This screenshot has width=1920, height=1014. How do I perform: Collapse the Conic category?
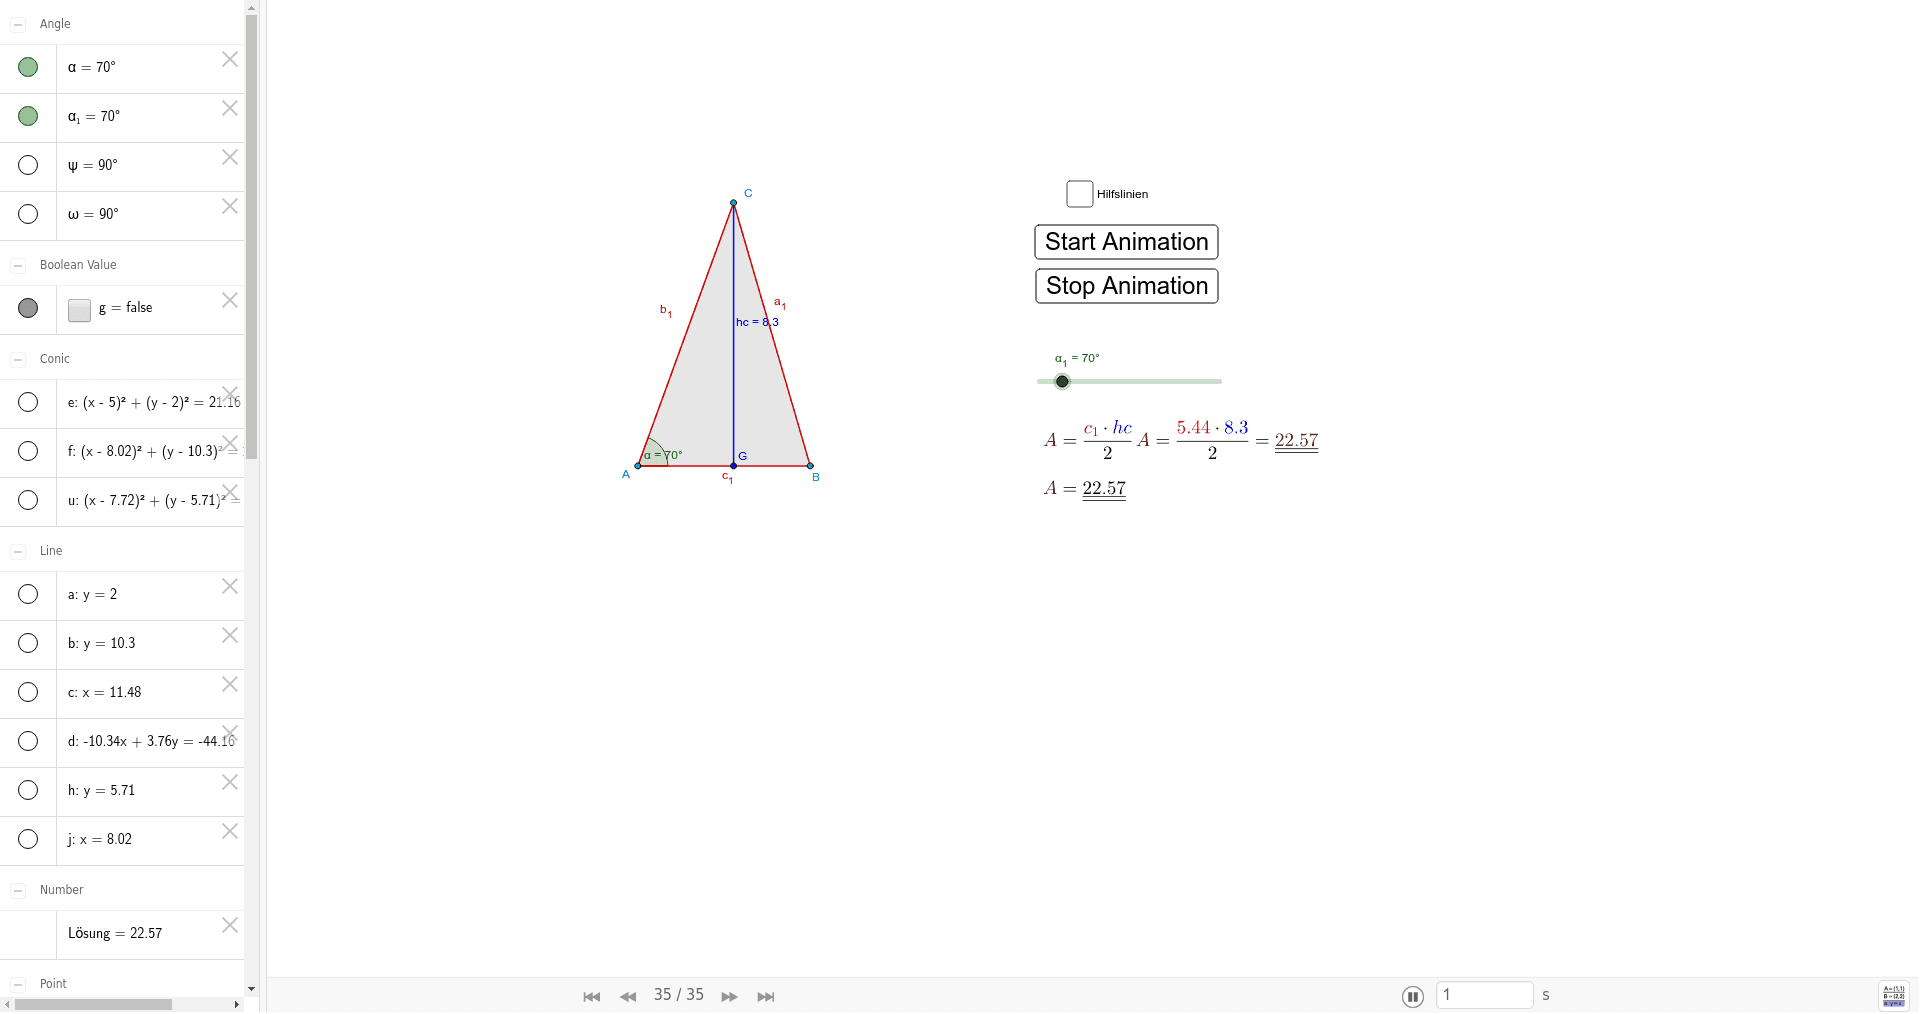(18, 359)
